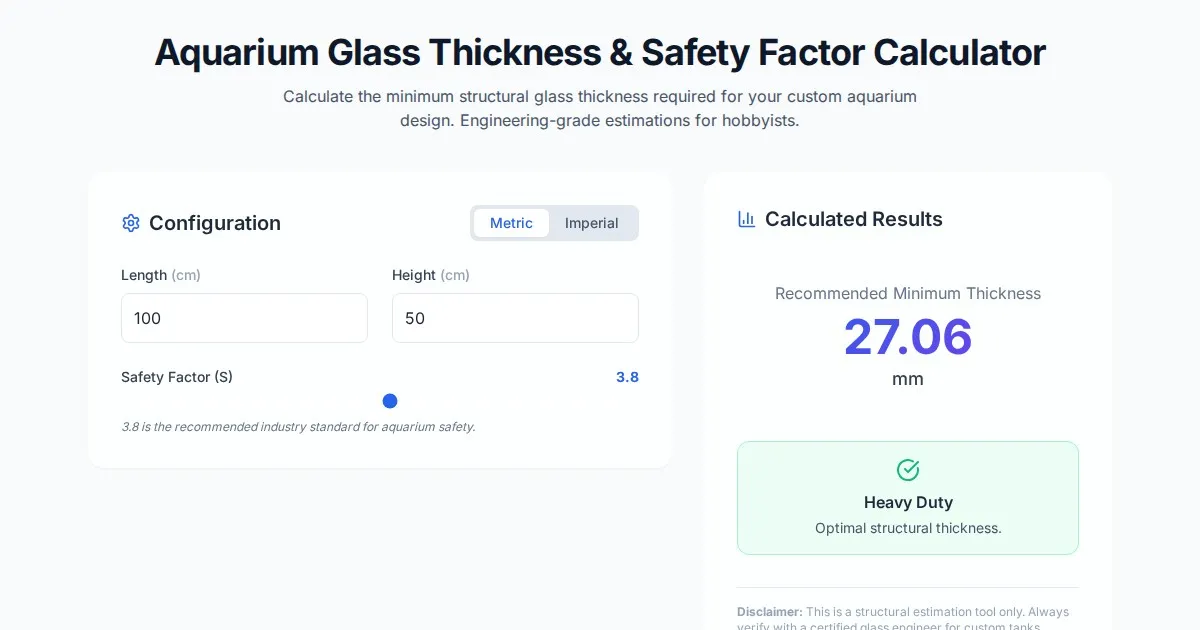
Task: Click the Length (cm) label
Action: point(160,275)
